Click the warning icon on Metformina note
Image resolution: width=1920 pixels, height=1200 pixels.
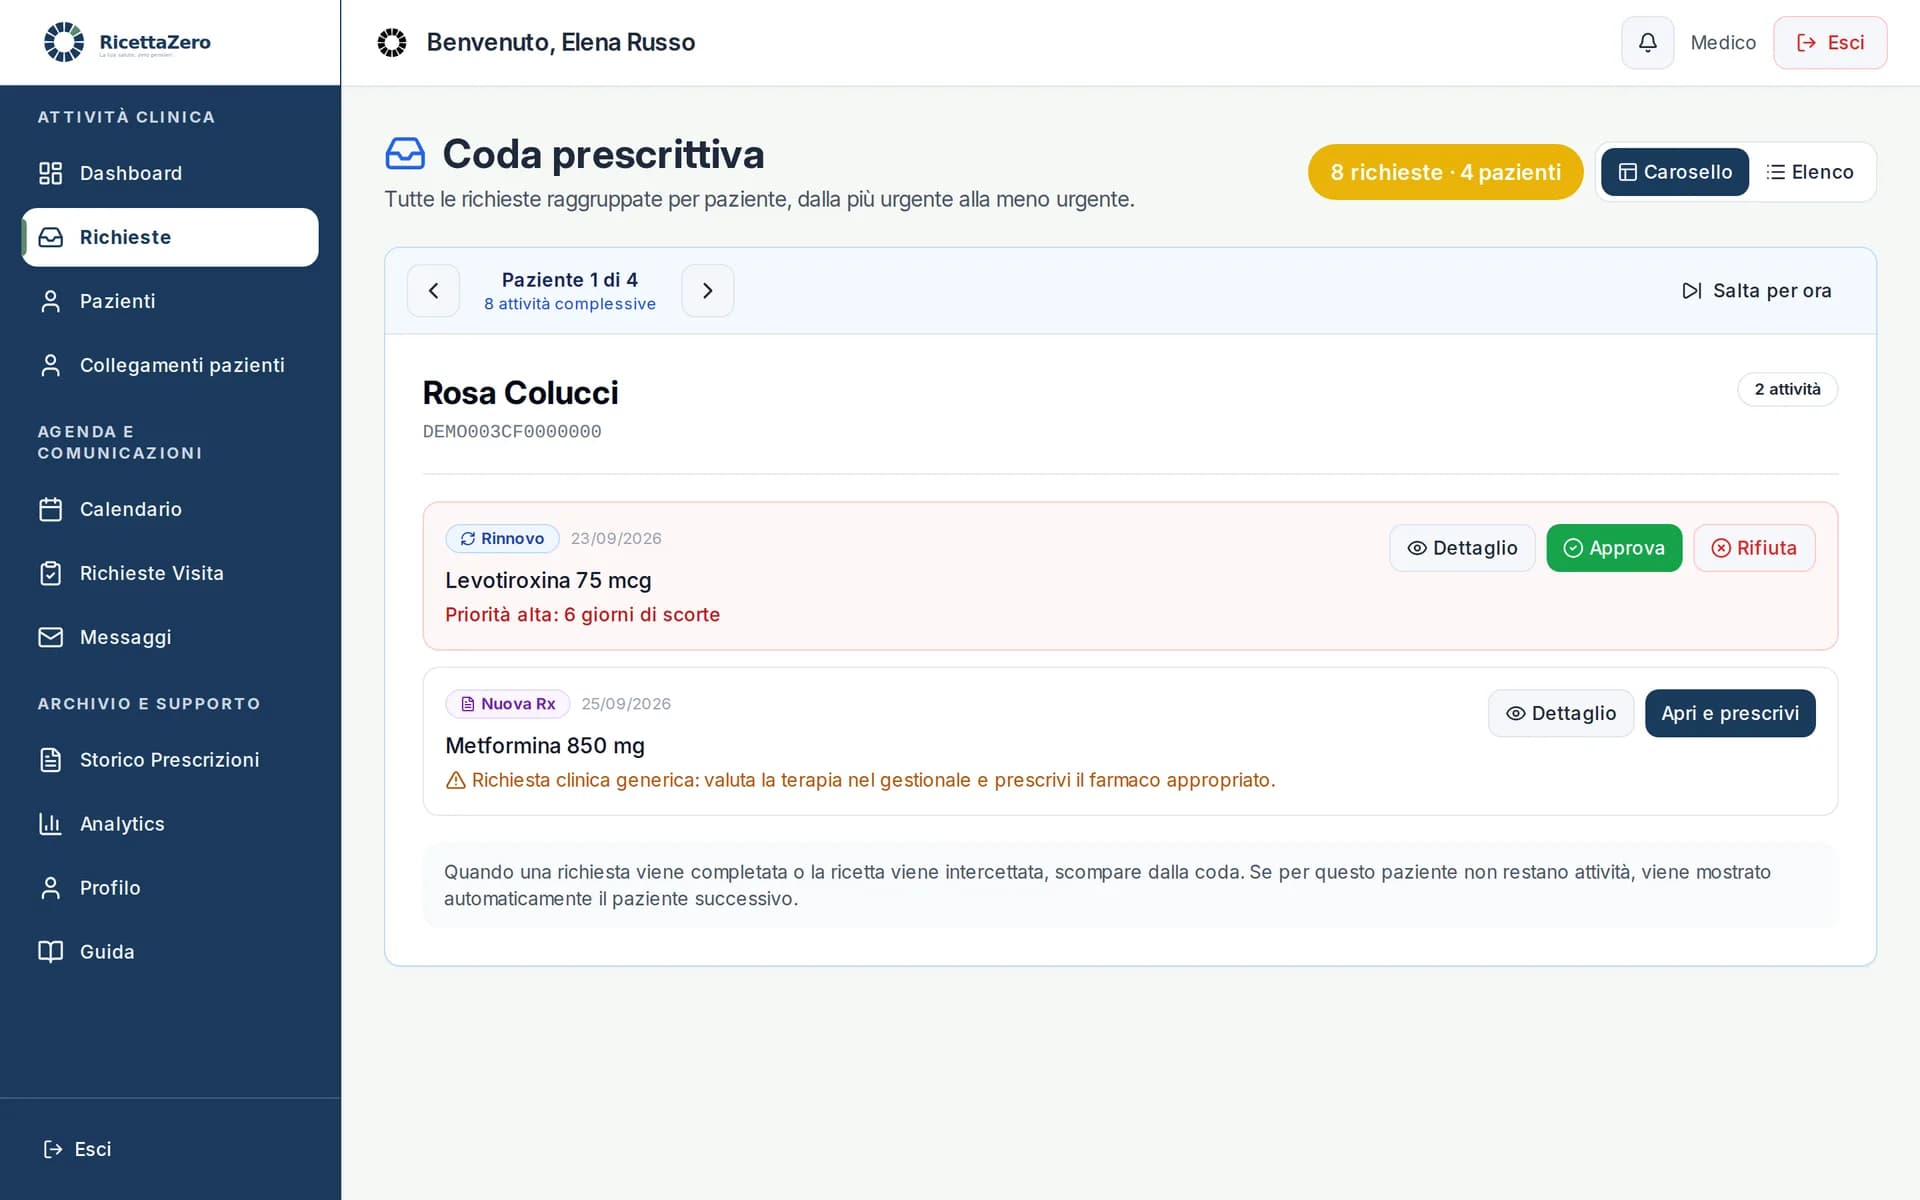coord(456,781)
